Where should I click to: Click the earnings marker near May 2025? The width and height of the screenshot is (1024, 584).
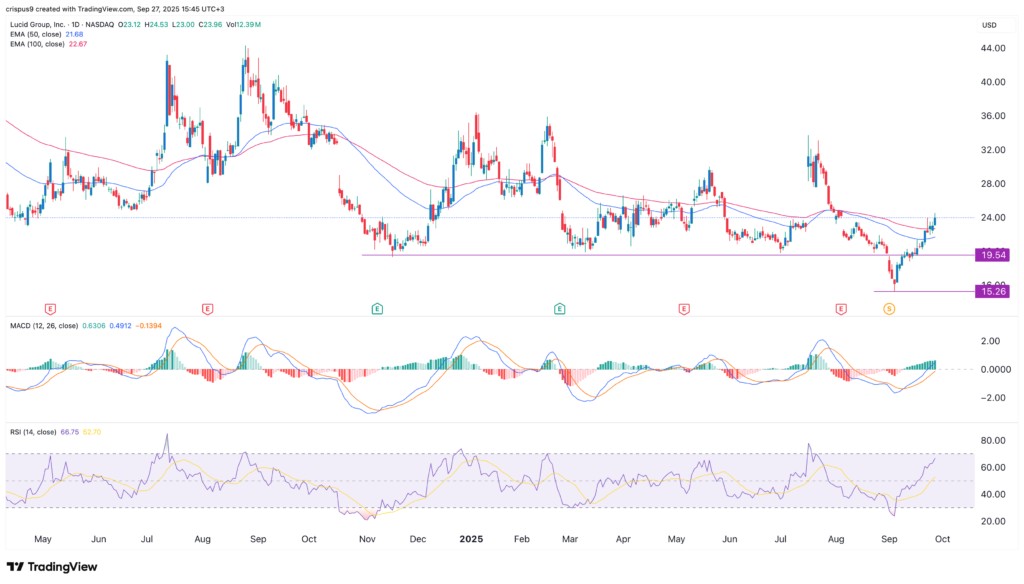coord(684,309)
